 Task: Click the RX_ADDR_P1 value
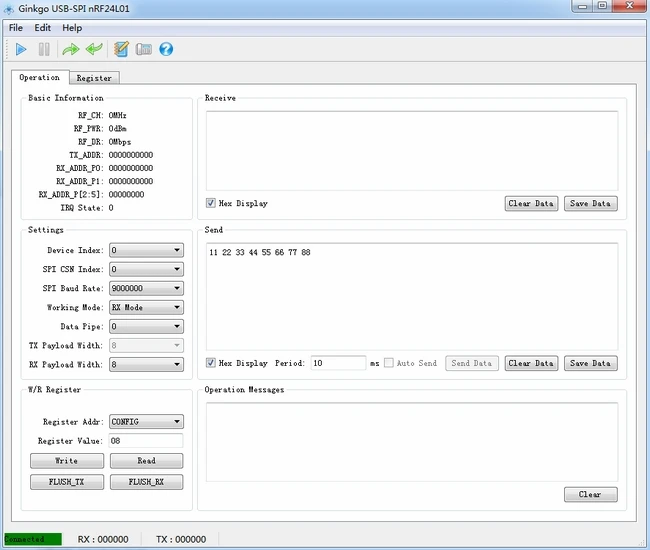131,181
